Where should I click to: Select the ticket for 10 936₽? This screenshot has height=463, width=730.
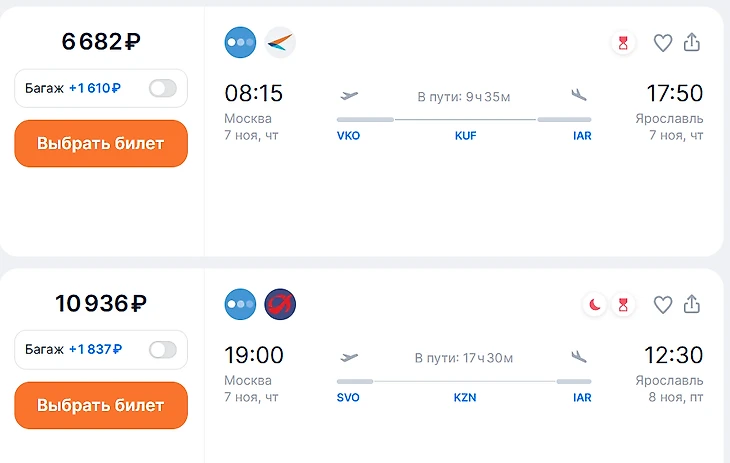click(x=100, y=405)
